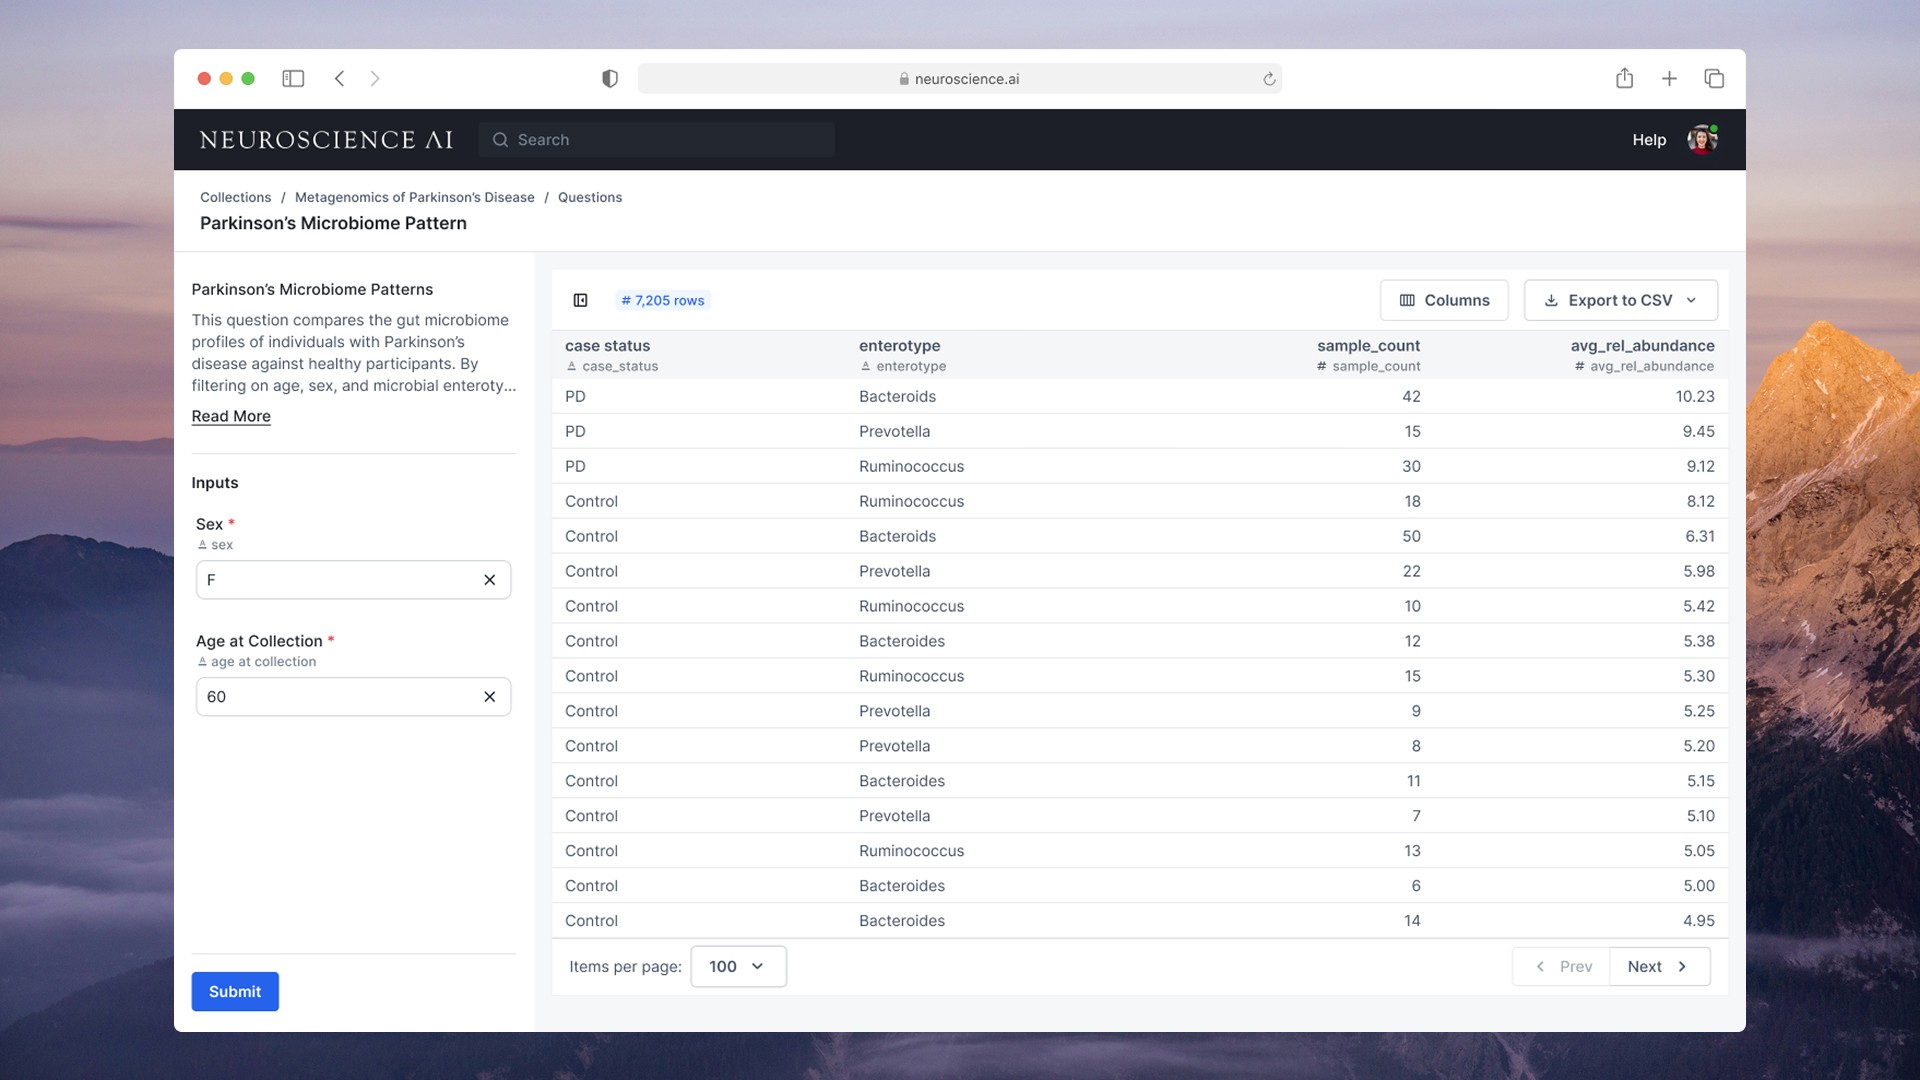Image resolution: width=1920 pixels, height=1080 pixels.
Task: Show the tab overview icon
Action: 1714,78
